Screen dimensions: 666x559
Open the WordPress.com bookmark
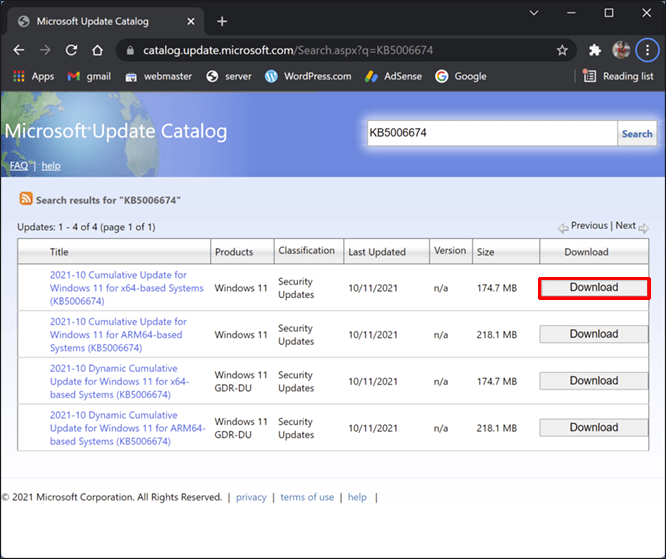[308, 76]
